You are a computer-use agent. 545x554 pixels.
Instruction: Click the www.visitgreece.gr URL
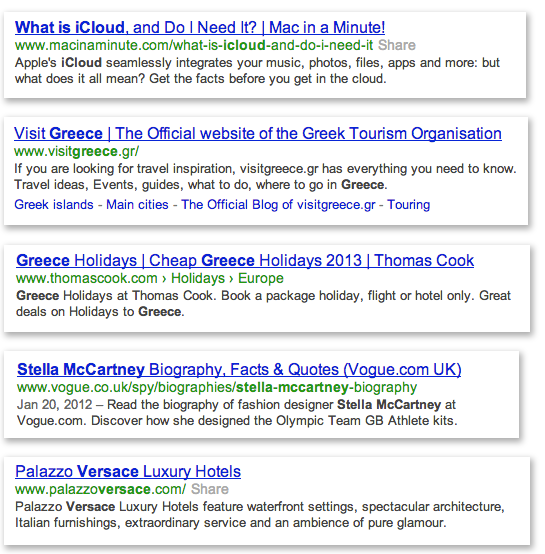pos(77,151)
